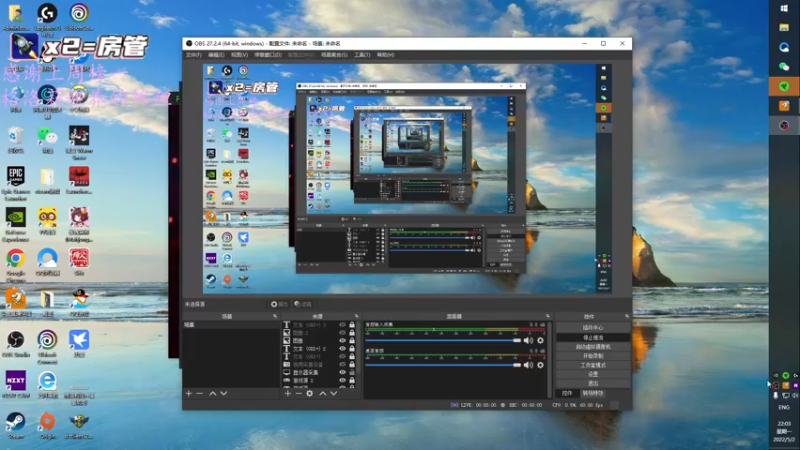Image resolution: width=800 pixels, height=450 pixels.
Task: Open Origin desktop shortcut
Action: point(47,426)
